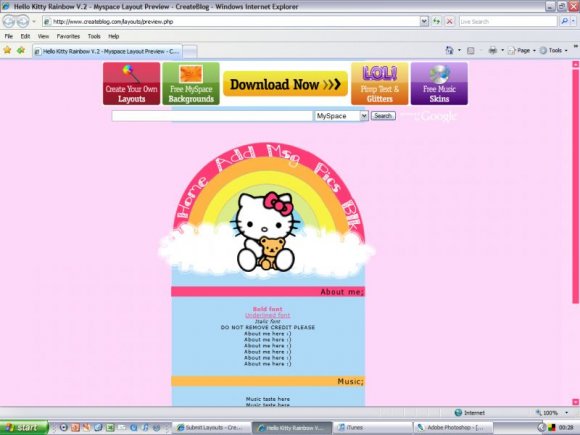Click the Search button beside MySpace dropdown
The image size is (580, 435).
[x=383, y=116]
